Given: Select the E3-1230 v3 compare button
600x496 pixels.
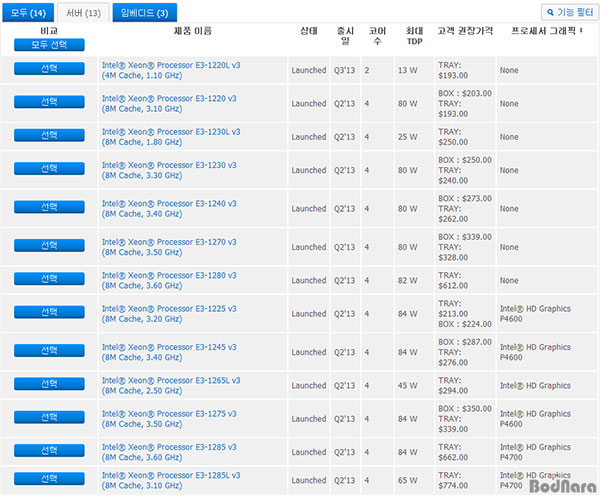Looking at the screenshot, I should [49, 168].
